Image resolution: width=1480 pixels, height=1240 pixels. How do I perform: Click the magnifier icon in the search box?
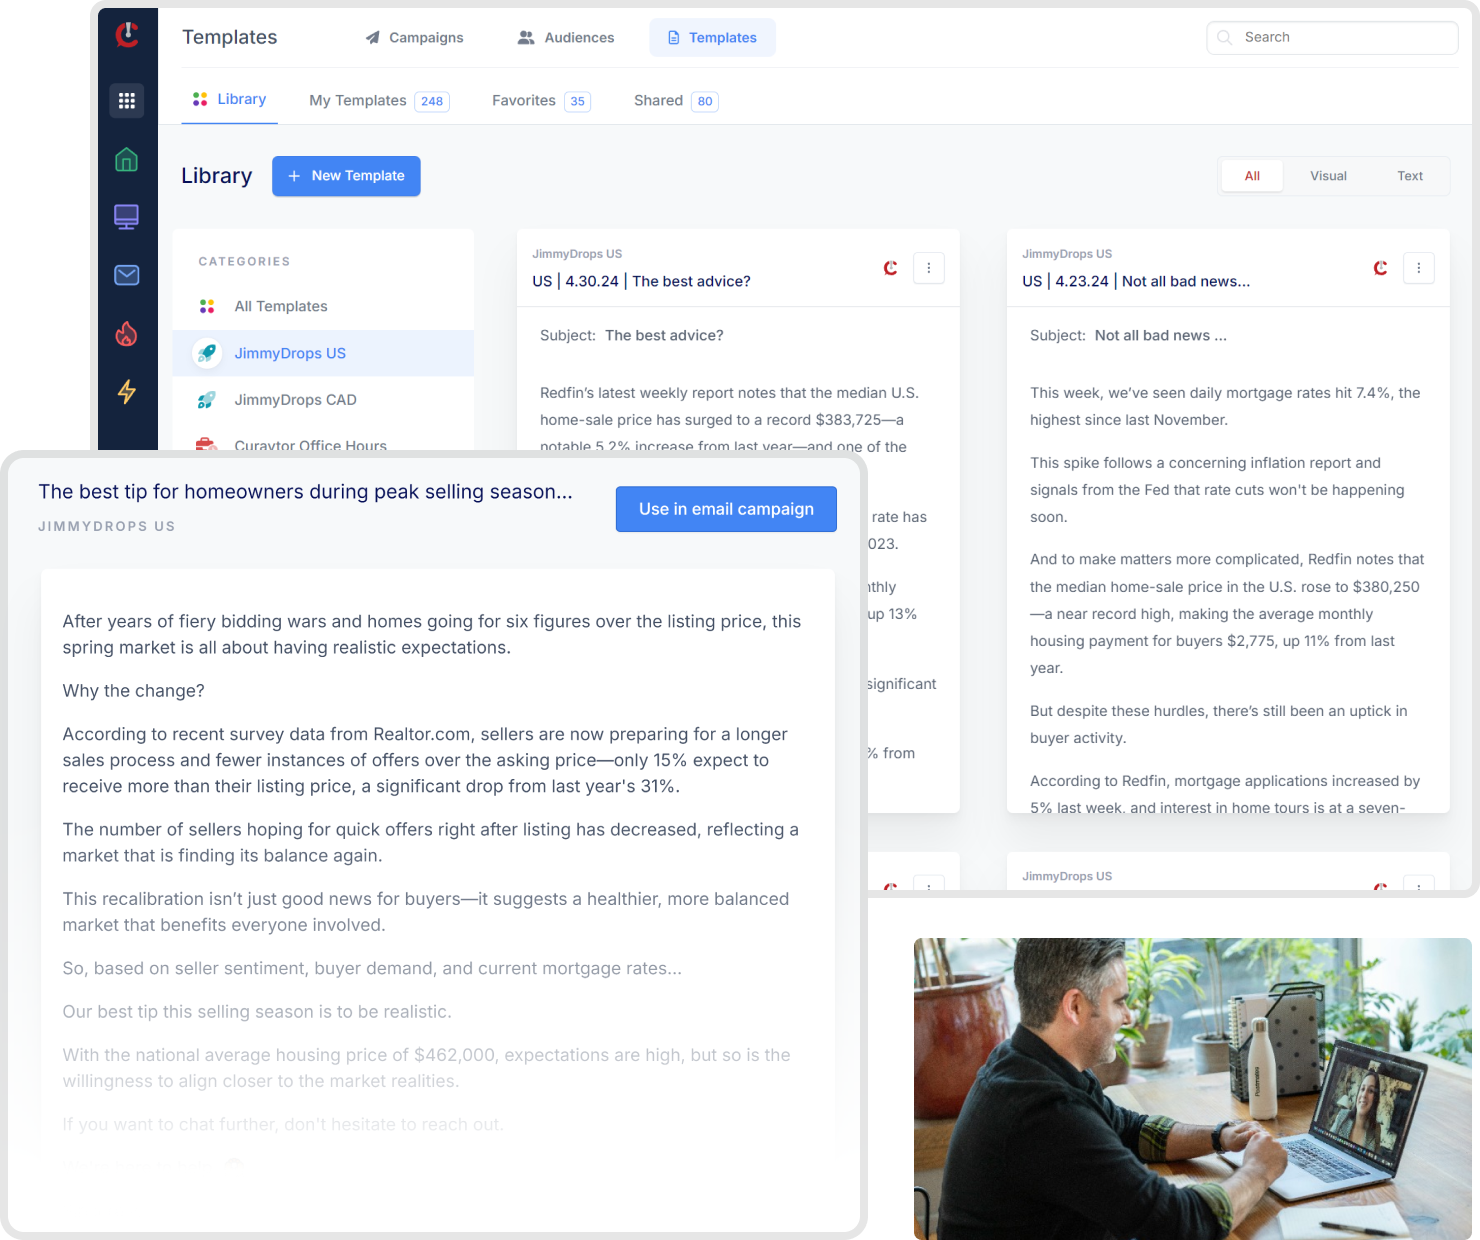1225,38
